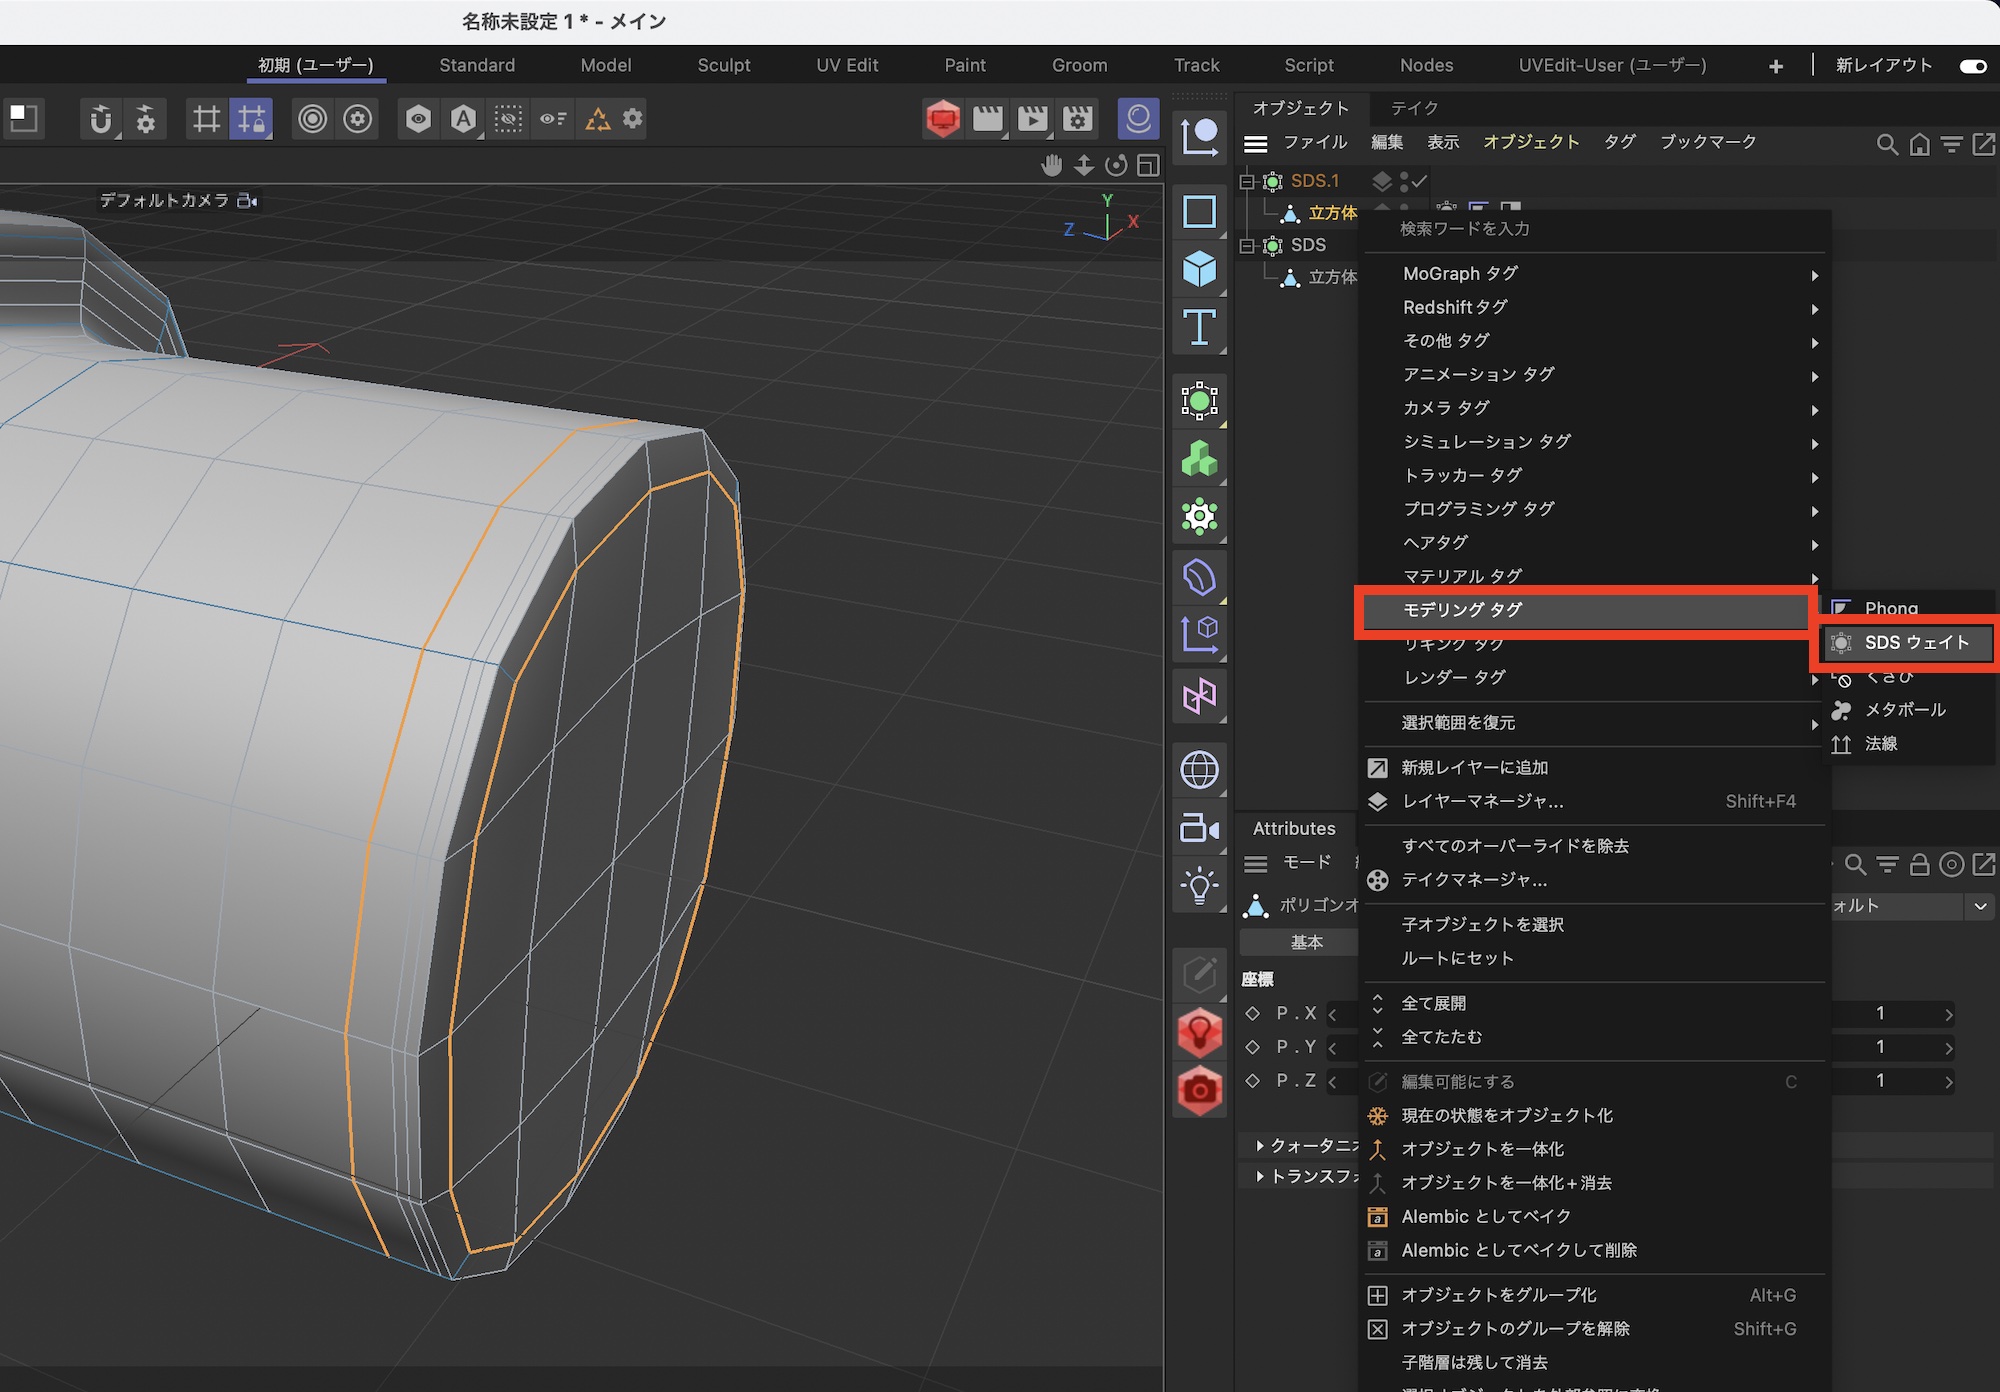This screenshot has height=1392, width=2000.
Task: Click the Light object icon
Action: tap(1199, 886)
